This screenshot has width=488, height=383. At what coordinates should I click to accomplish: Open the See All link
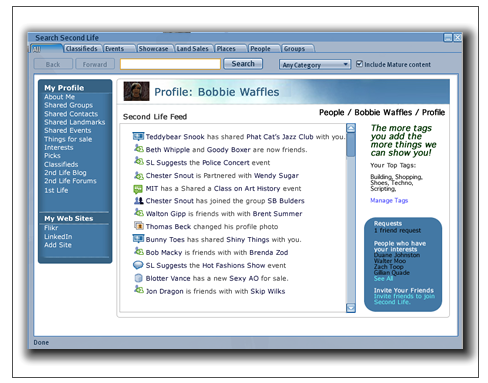(383, 278)
